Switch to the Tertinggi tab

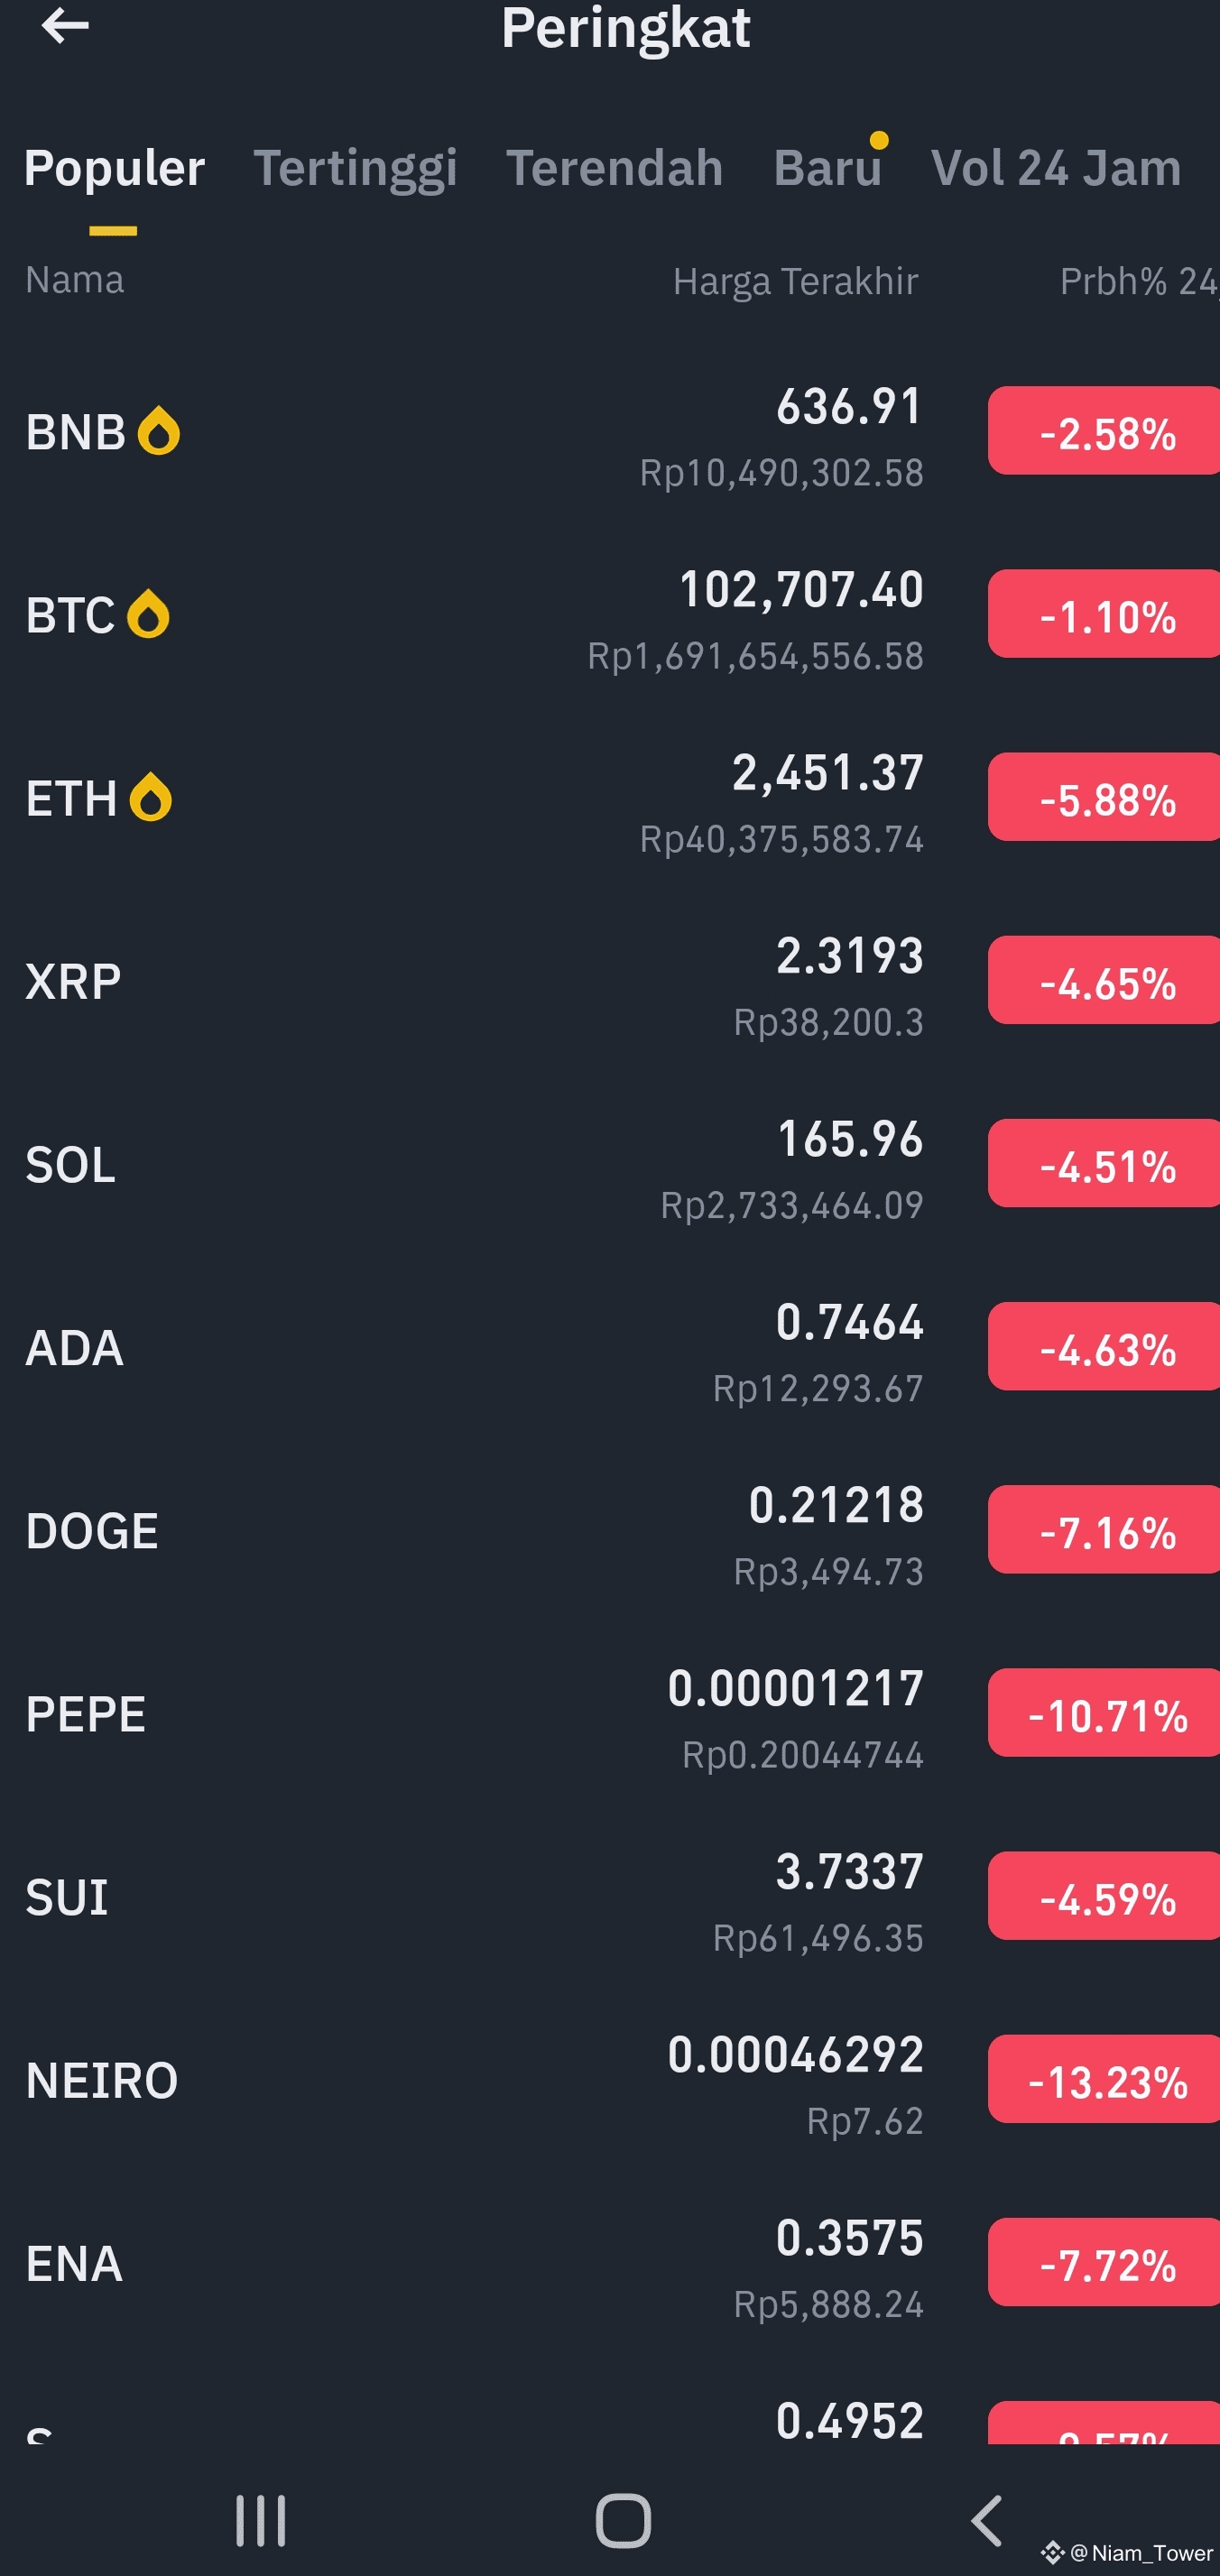point(355,167)
